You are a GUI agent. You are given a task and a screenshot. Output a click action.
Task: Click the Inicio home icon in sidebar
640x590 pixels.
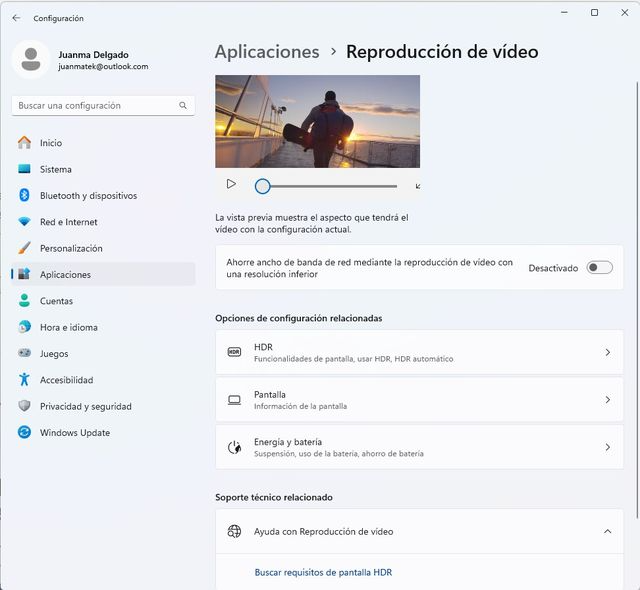24,143
